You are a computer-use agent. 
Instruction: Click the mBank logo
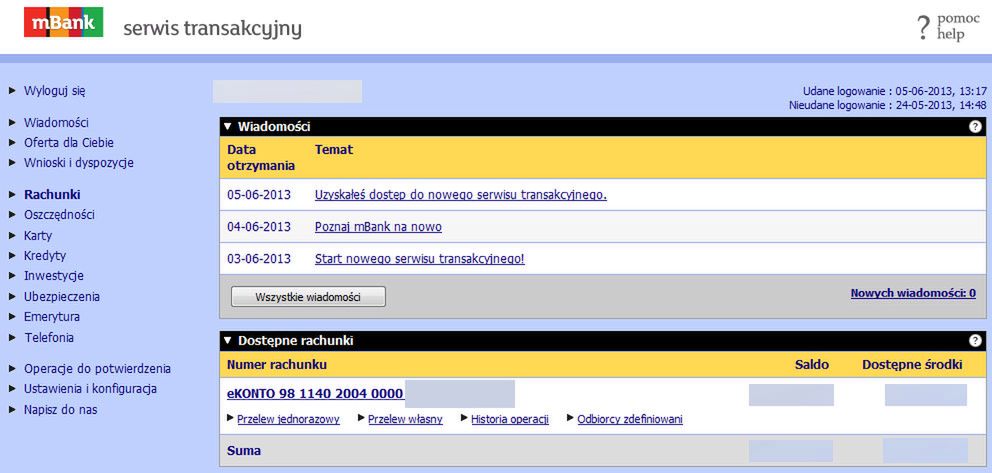point(63,22)
